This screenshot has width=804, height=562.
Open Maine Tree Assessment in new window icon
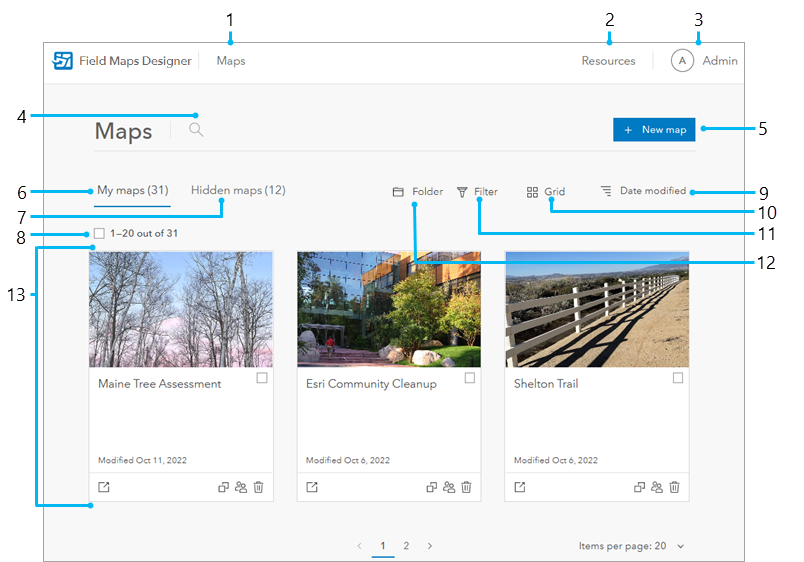click(x=104, y=487)
